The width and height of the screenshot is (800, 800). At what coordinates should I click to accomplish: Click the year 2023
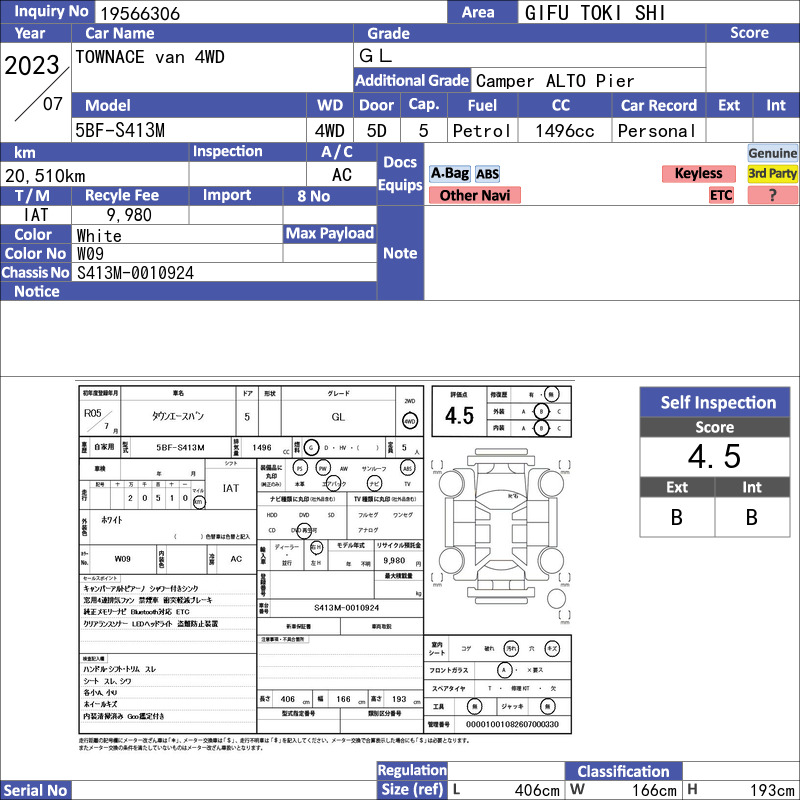pos(32,65)
